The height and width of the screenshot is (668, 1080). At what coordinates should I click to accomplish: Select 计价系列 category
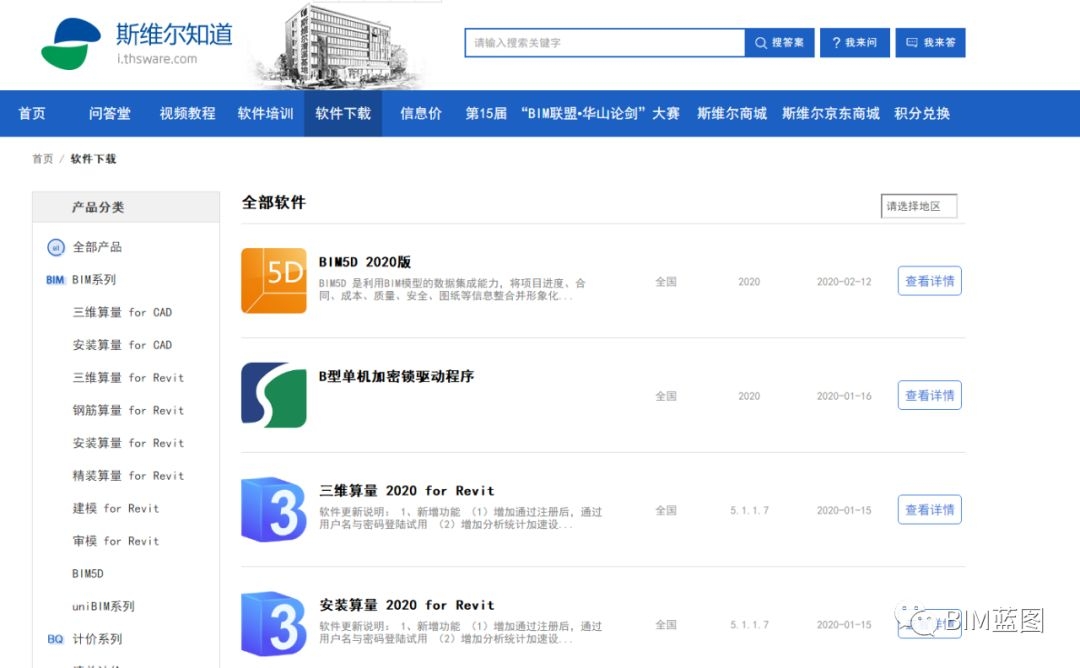[97, 639]
